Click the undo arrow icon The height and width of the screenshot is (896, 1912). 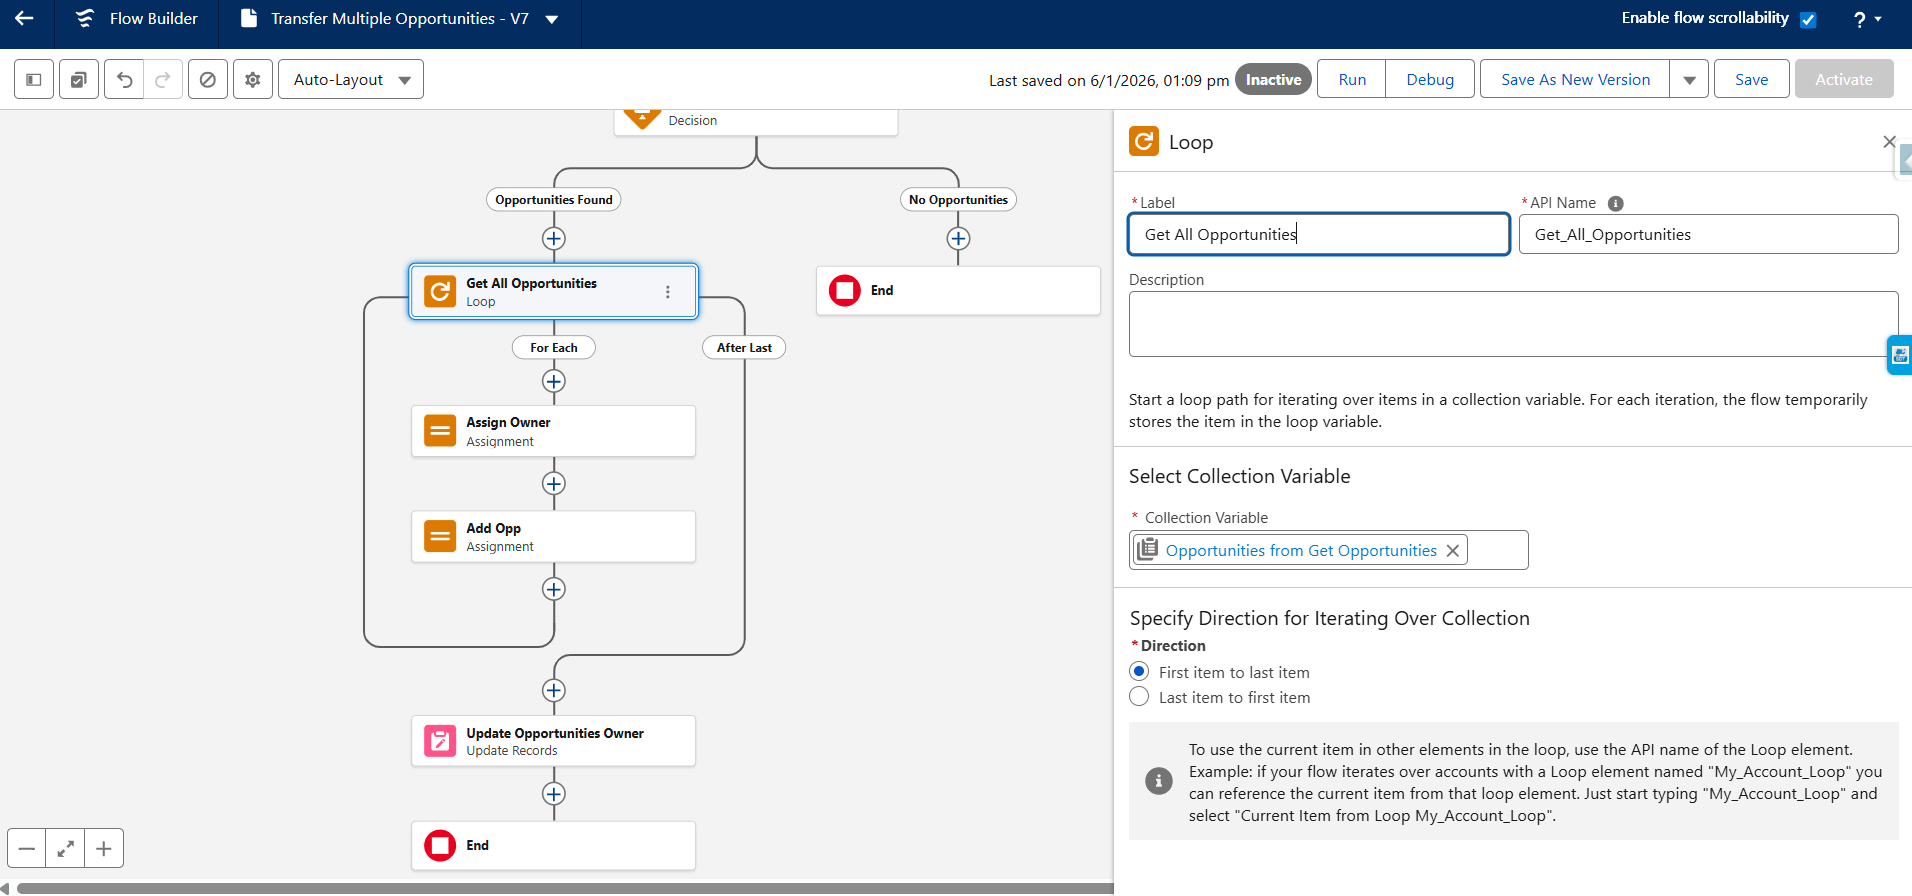[x=124, y=80]
